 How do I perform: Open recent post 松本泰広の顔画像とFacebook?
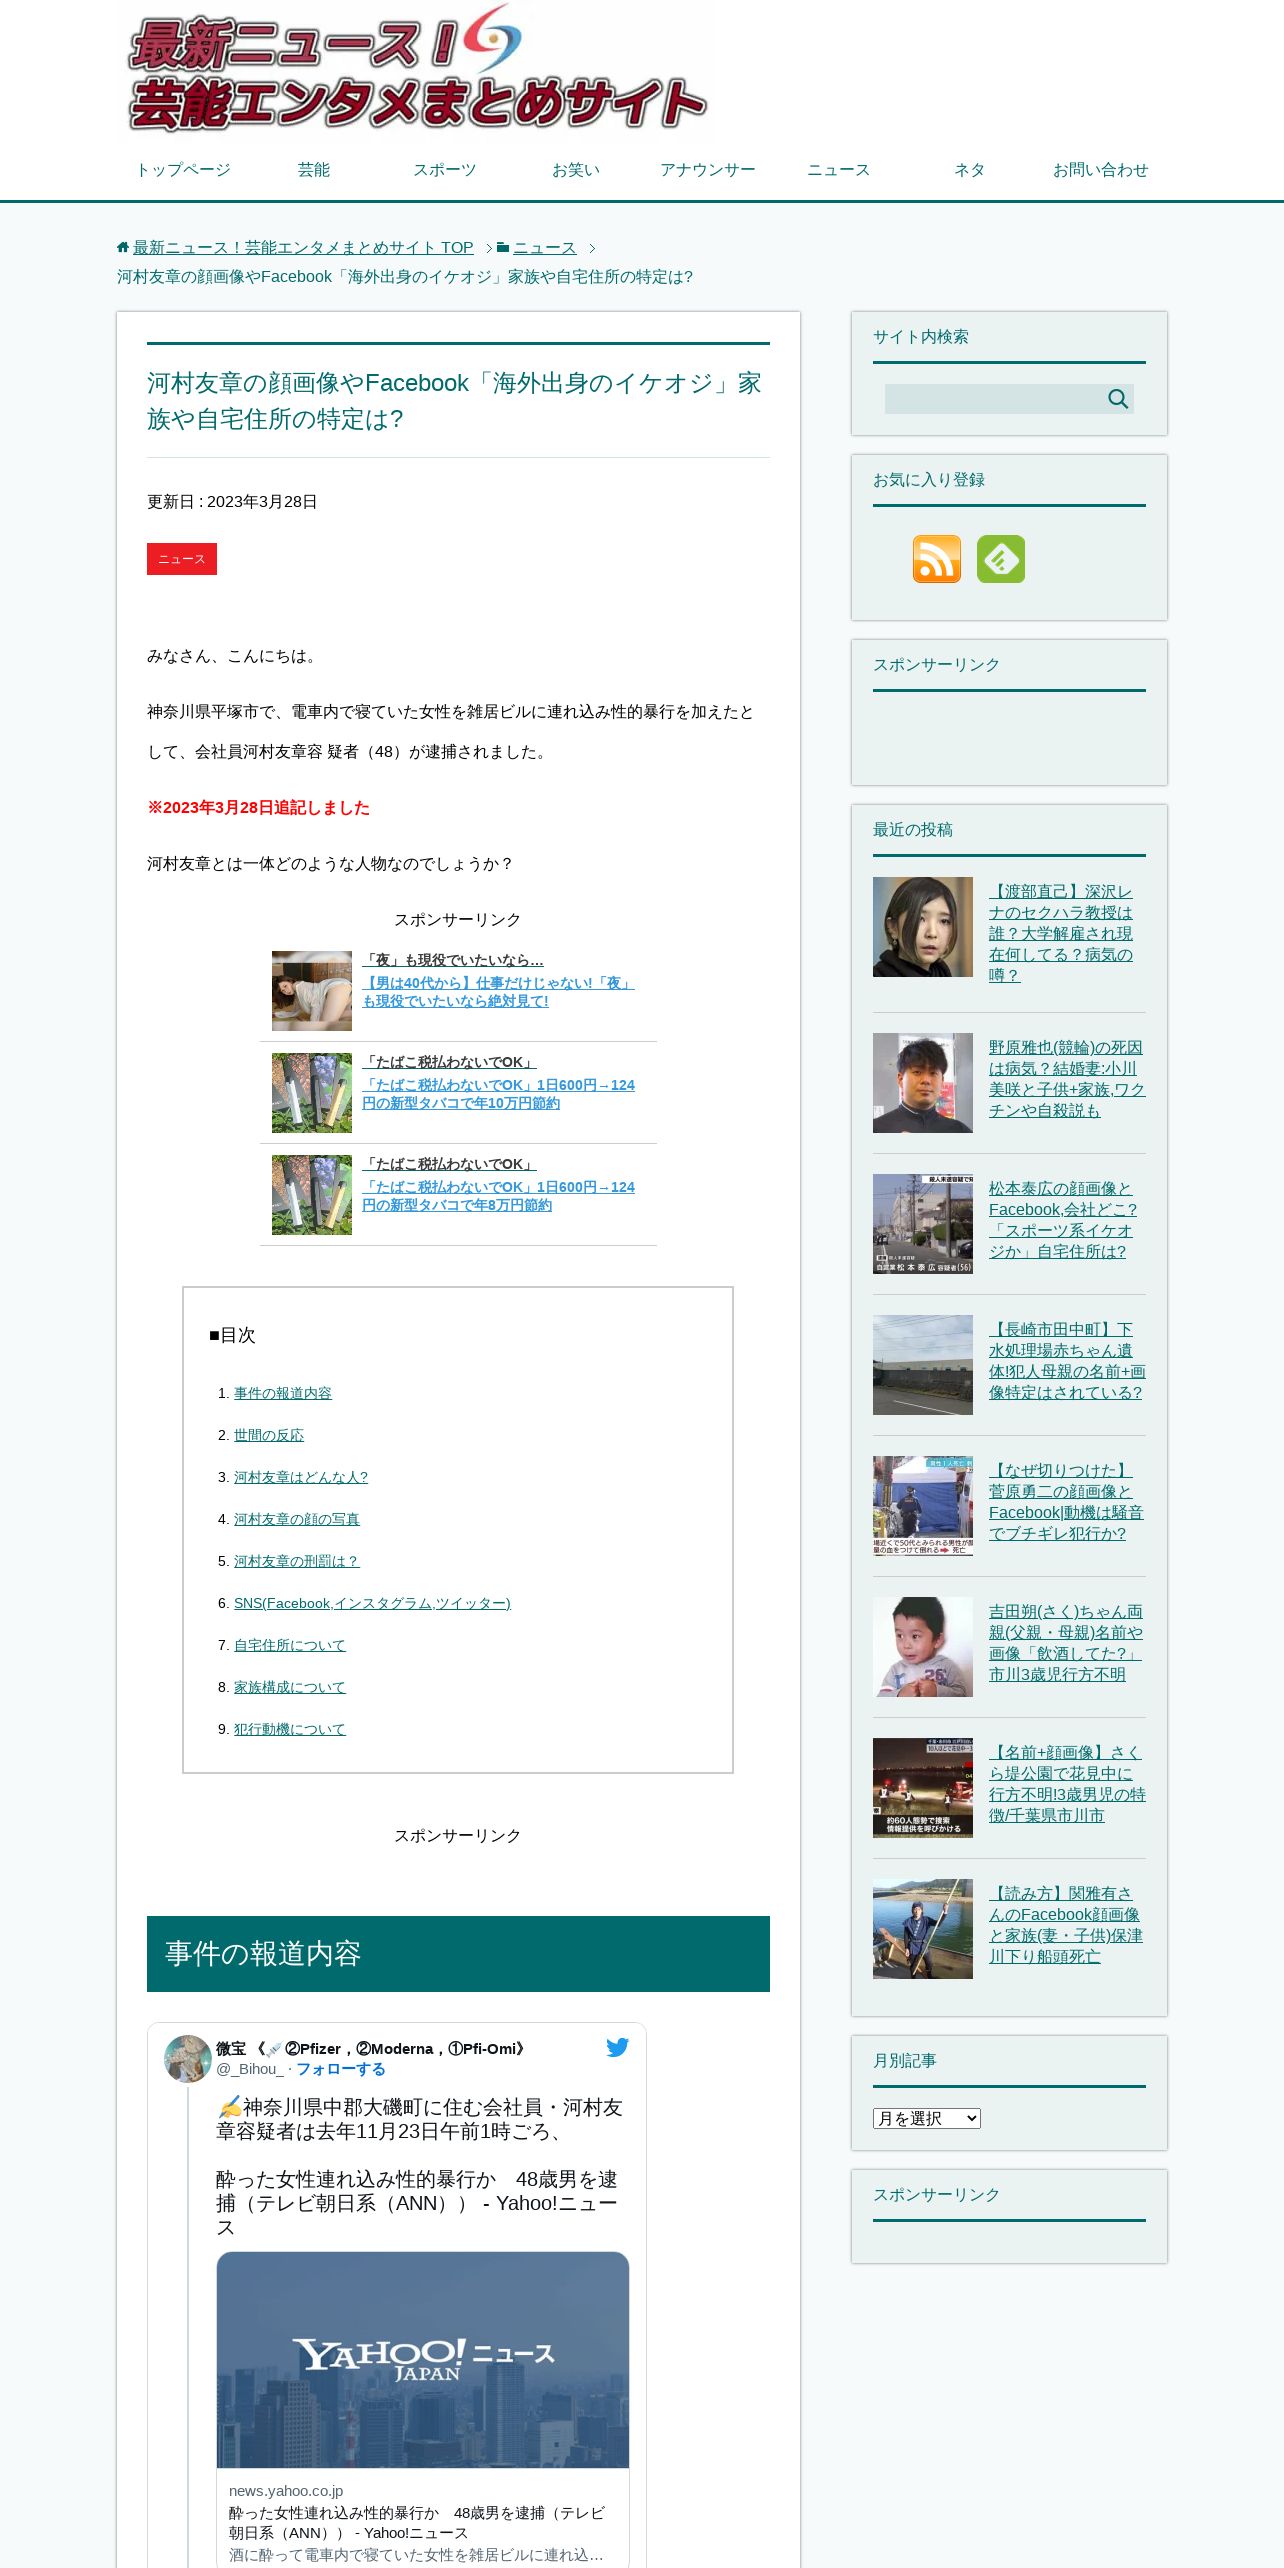[1063, 1220]
